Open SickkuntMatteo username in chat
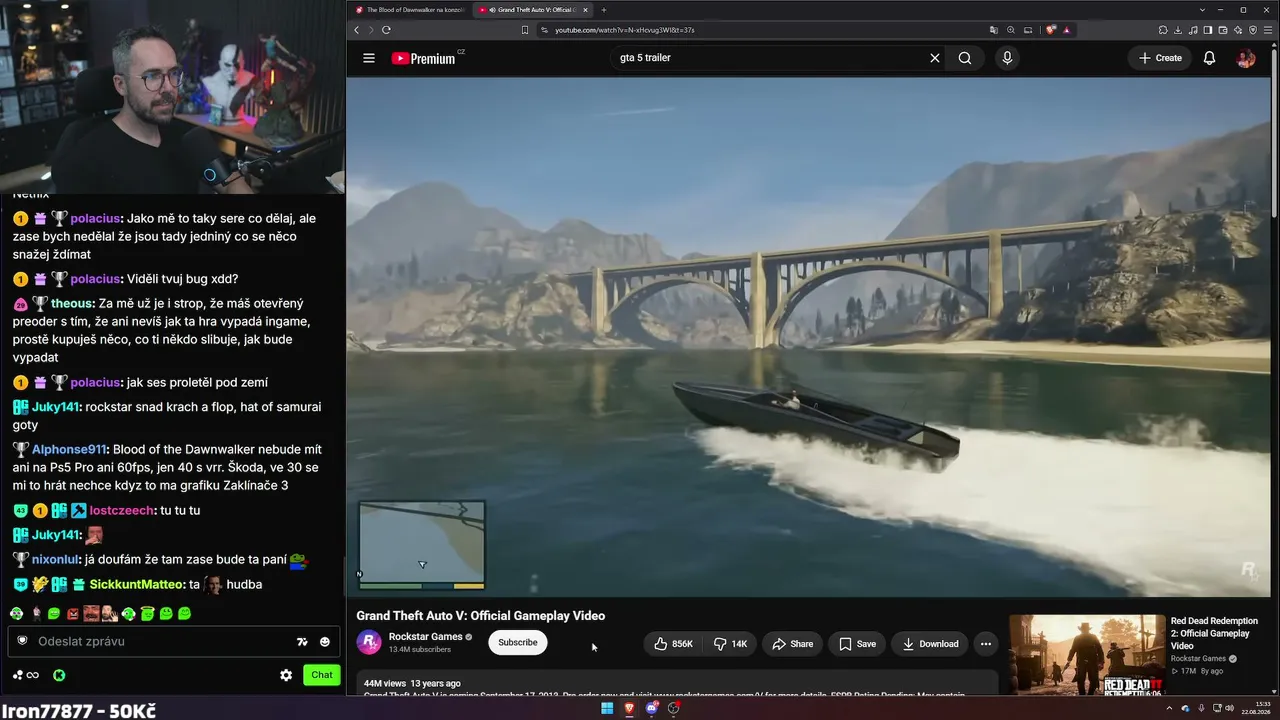The height and width of the screenshot is (720, 1280). pos(136,584)
